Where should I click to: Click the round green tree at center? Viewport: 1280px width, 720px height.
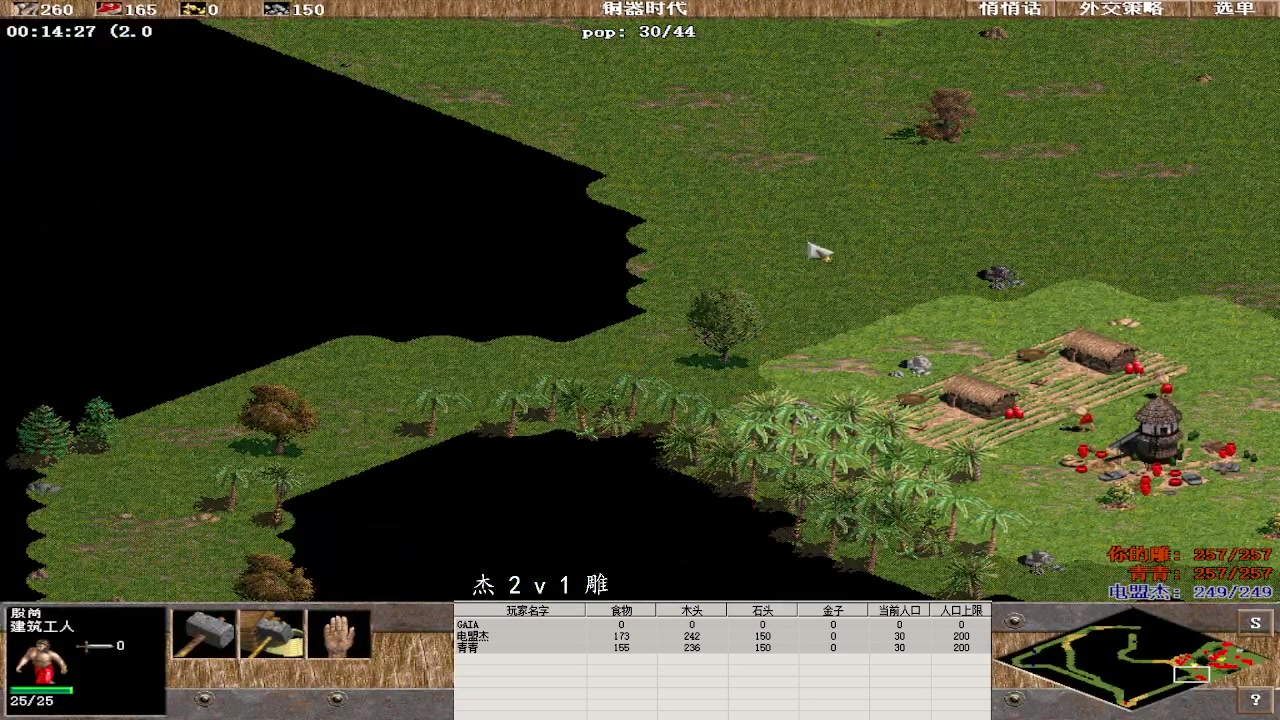(x=723, y=325)
